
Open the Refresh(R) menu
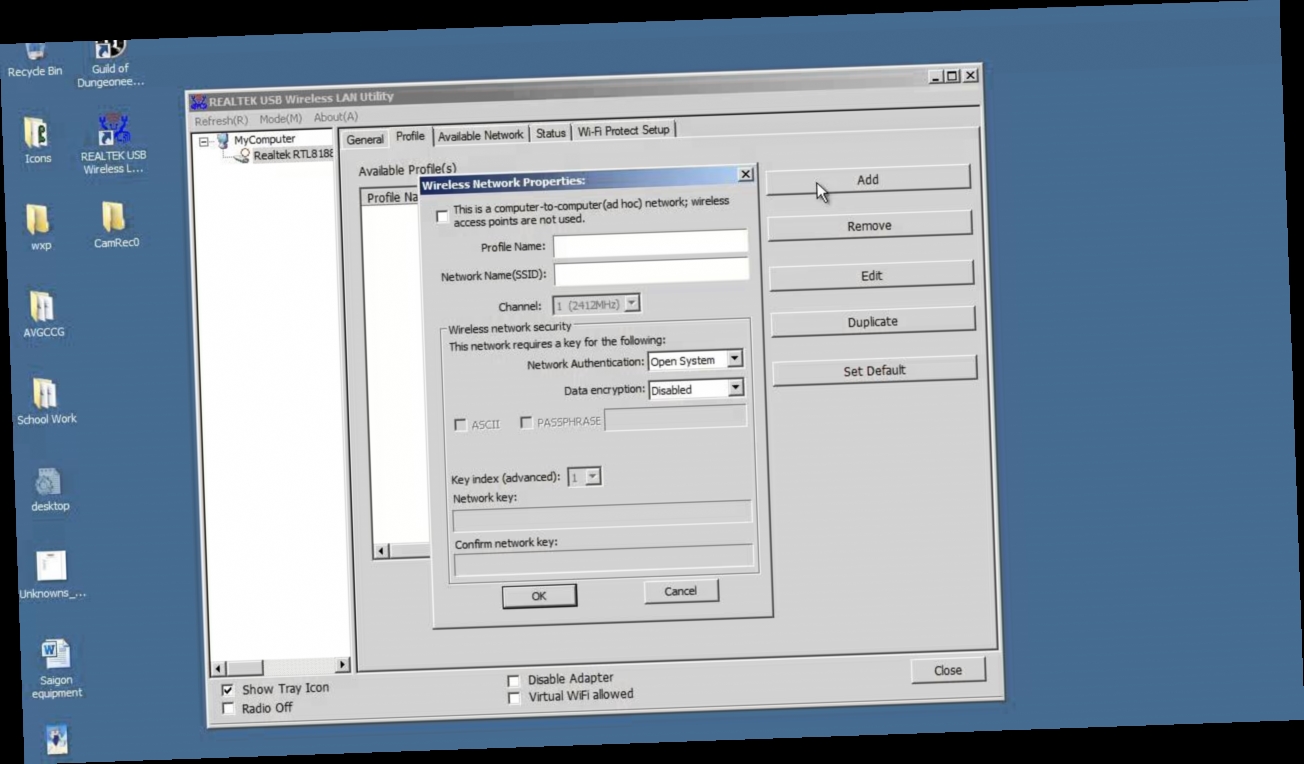(221, 120)
